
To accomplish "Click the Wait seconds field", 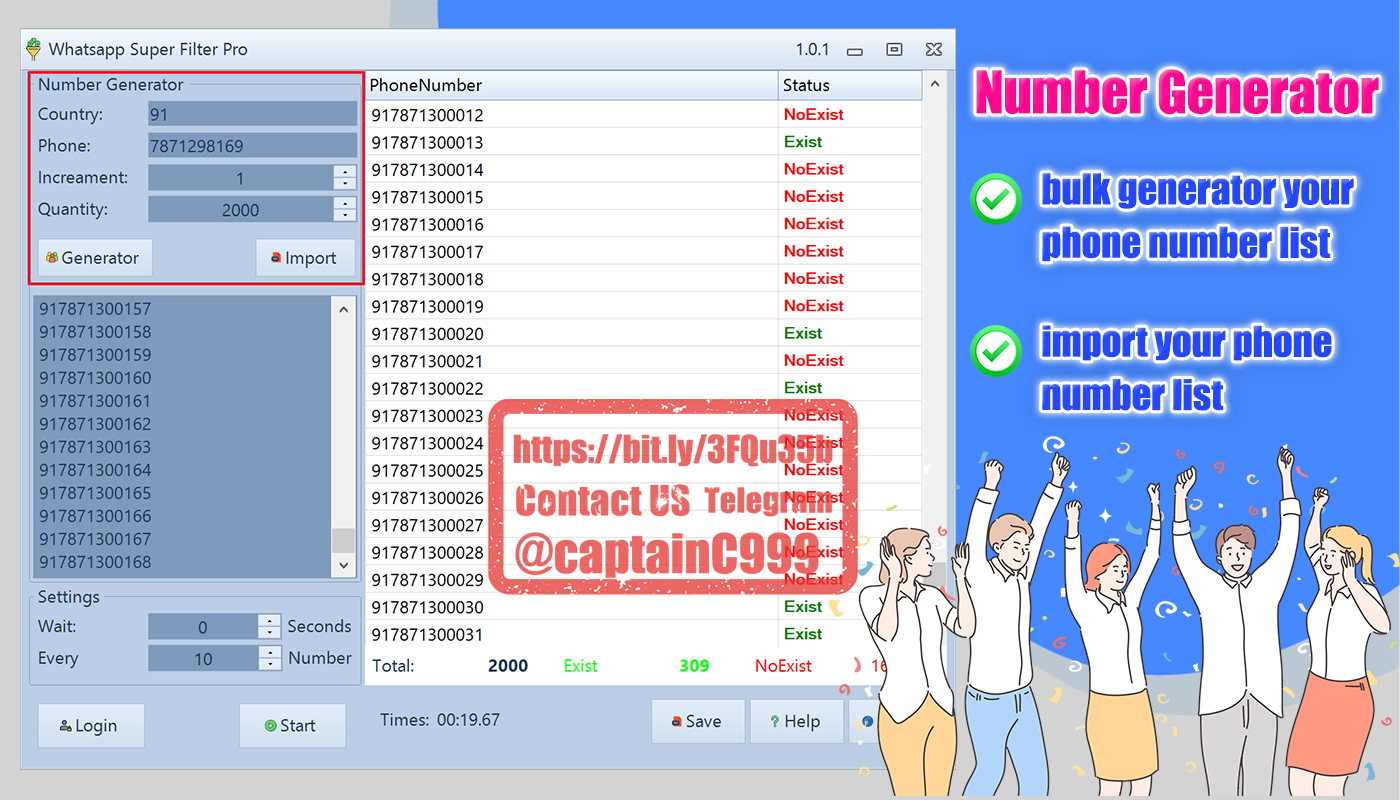I will (203, 627).
